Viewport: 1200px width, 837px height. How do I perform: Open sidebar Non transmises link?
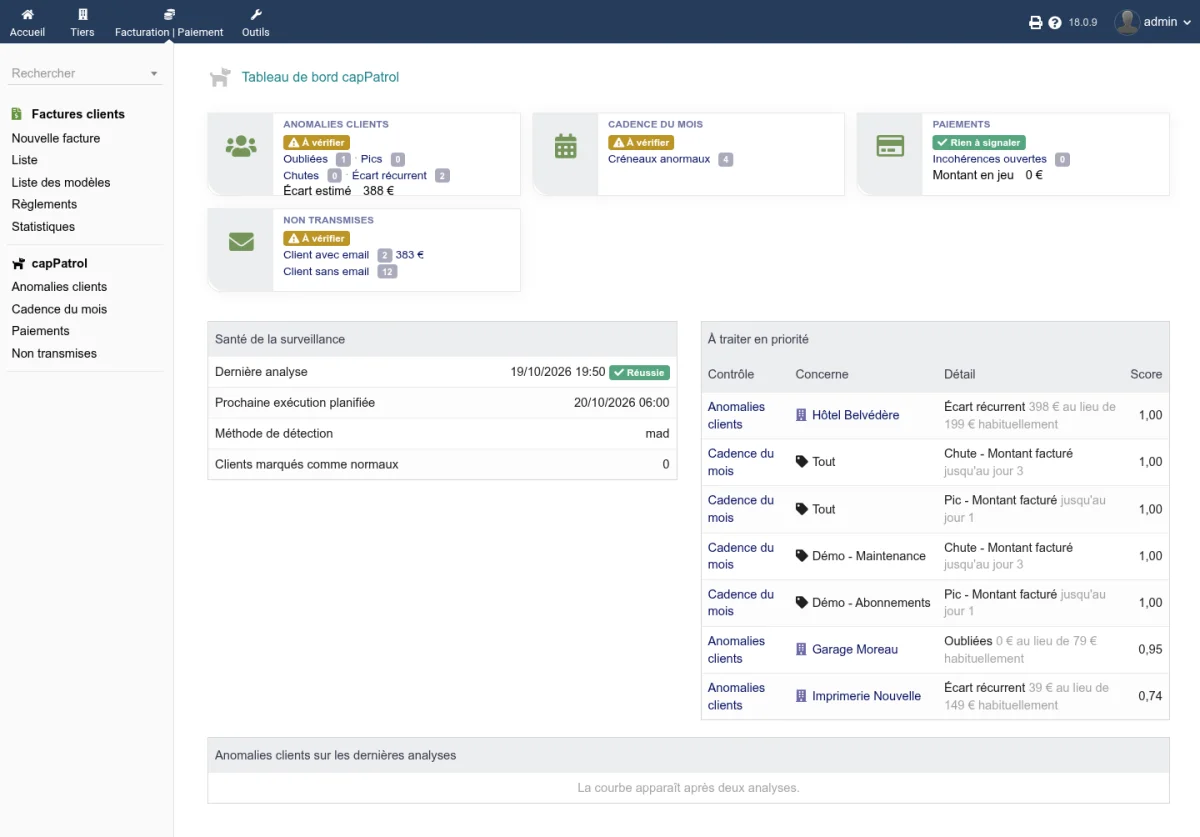pyautogui.click(x=54, y=353)
